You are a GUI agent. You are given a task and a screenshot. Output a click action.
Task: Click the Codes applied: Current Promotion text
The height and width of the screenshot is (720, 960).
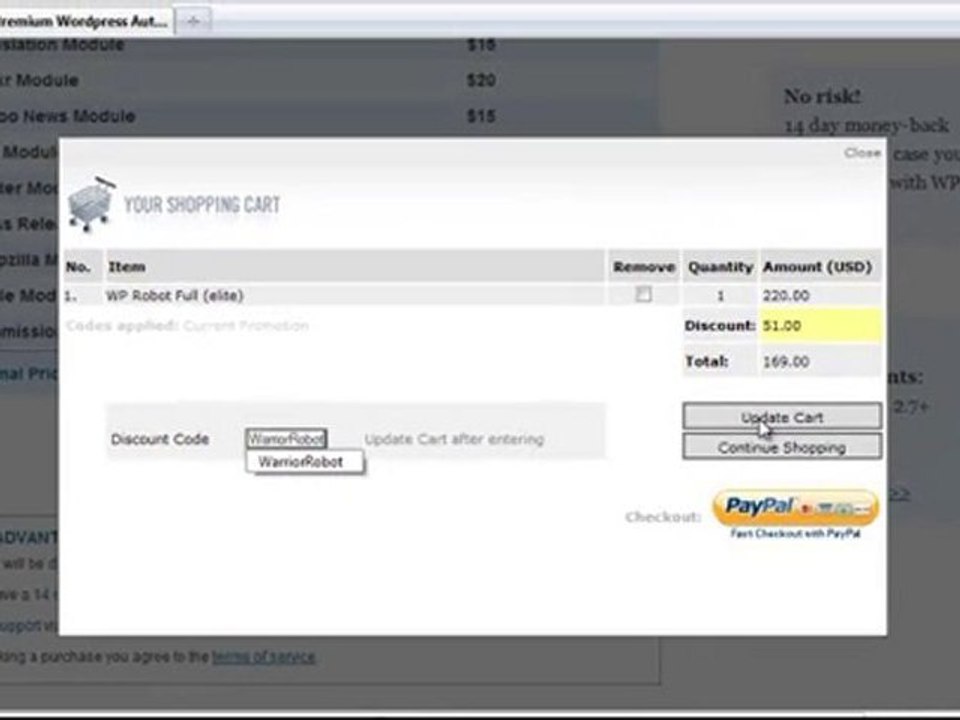click(187, 326)
